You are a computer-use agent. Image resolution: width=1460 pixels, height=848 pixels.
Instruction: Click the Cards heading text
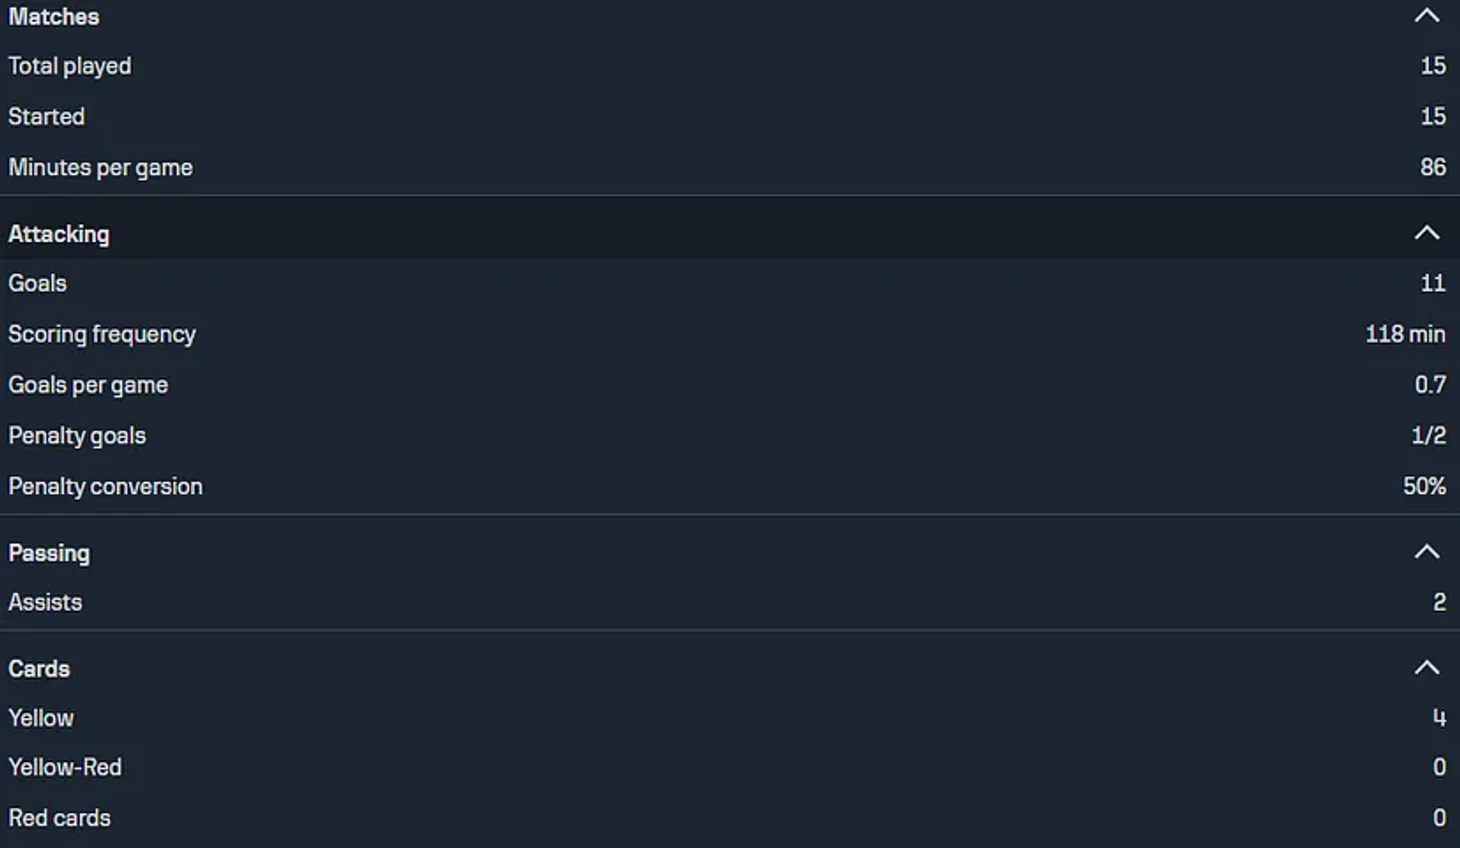[39, 669]
